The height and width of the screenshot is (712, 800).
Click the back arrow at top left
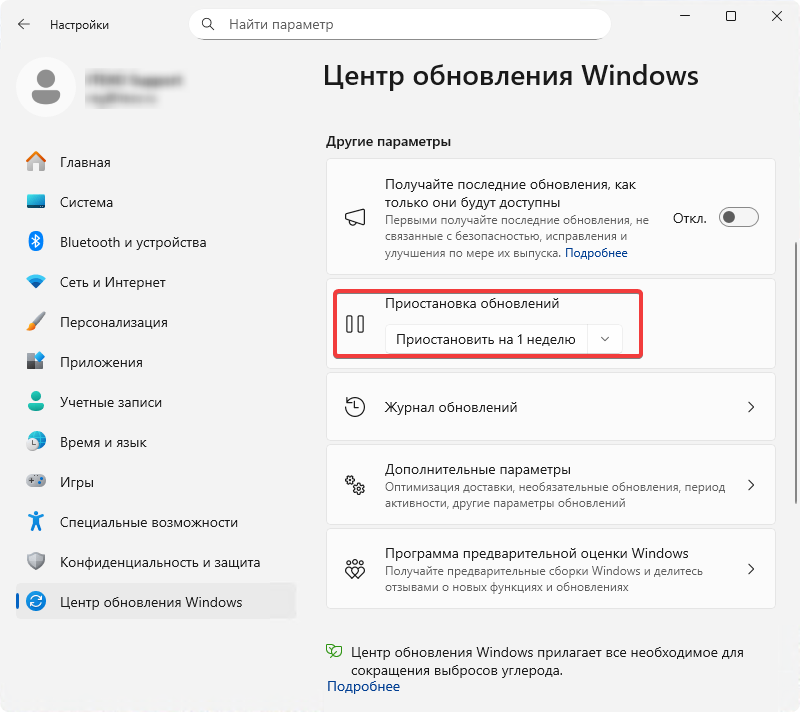click(23, 25)
